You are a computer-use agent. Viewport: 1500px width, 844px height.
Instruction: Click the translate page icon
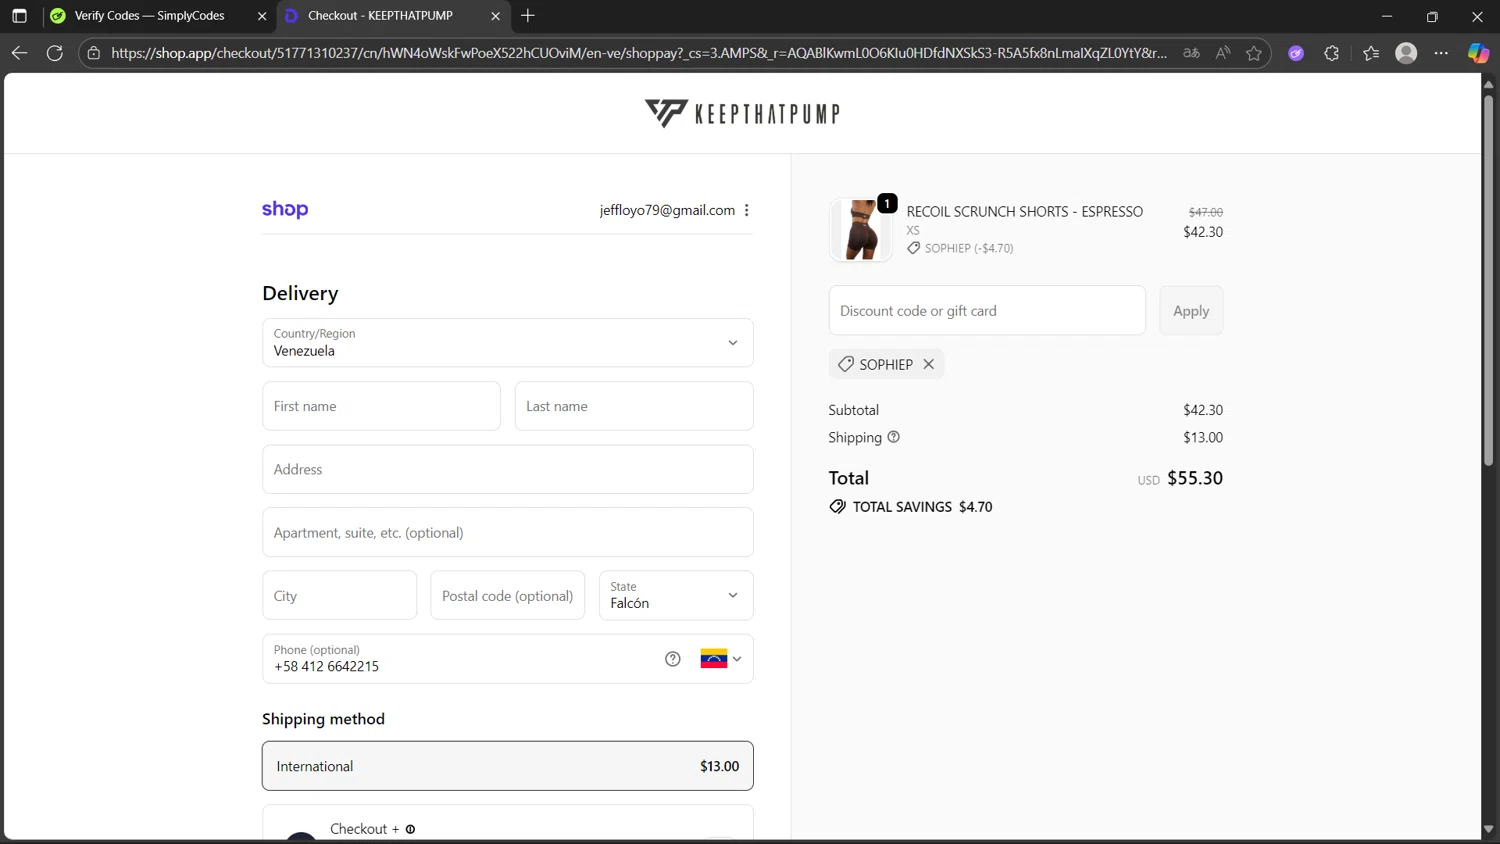click(1191, 53)
